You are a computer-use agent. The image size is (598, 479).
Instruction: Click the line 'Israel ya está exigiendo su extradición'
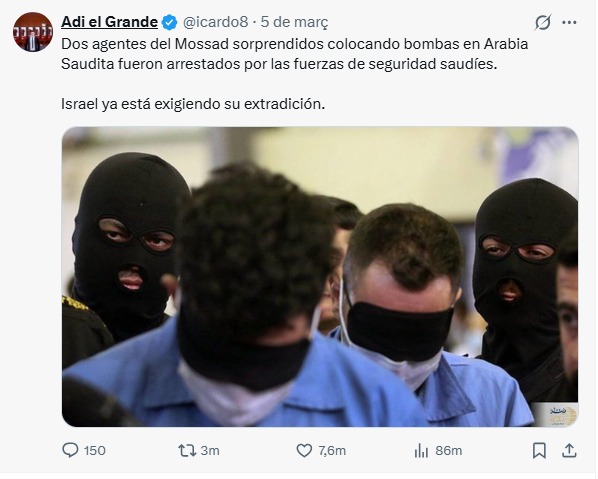(x=193, y=104)
